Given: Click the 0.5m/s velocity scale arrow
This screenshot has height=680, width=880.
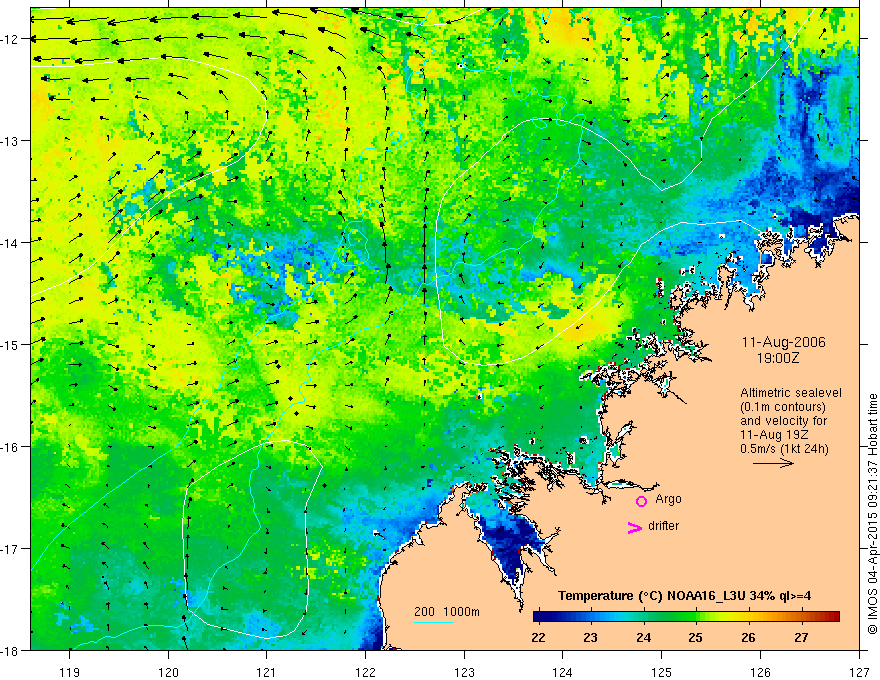Looking at the screenshot, I should [773, 463].
